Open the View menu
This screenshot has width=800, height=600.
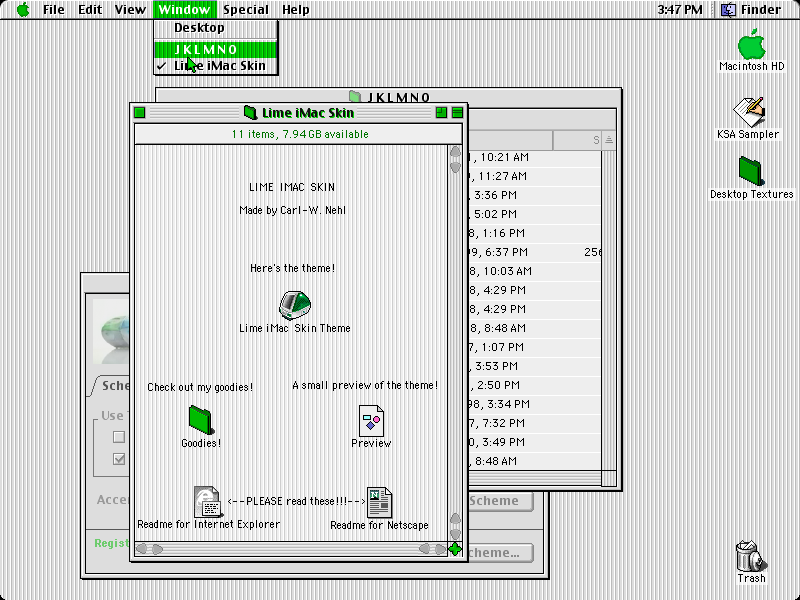(130, 10)
